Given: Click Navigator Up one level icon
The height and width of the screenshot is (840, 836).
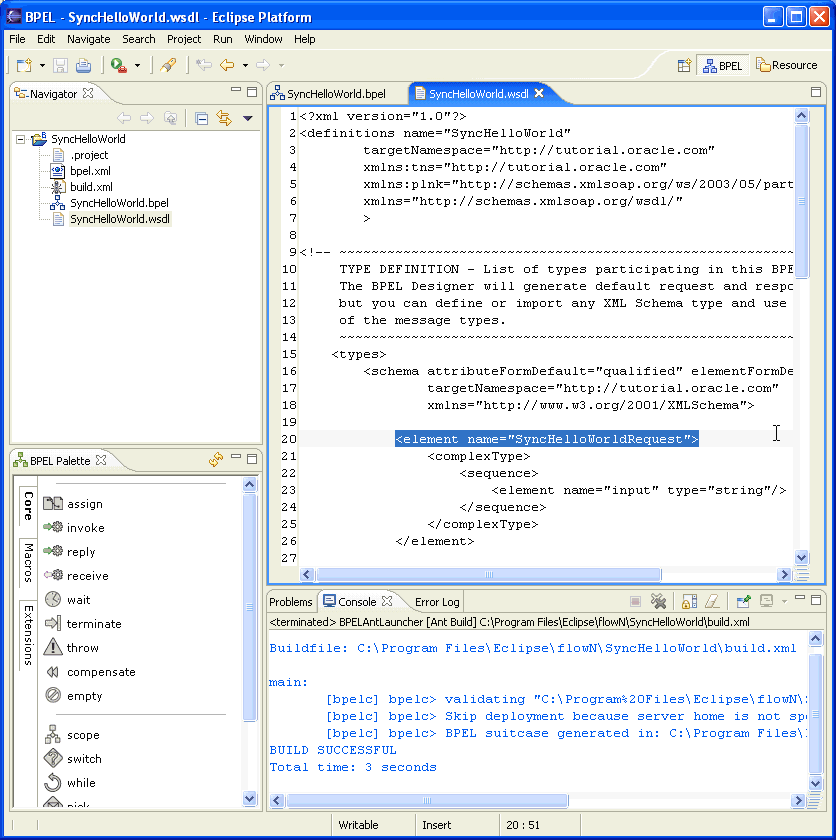Looking at the screenshot, I should pyautogui.click(x=170, y=118).
